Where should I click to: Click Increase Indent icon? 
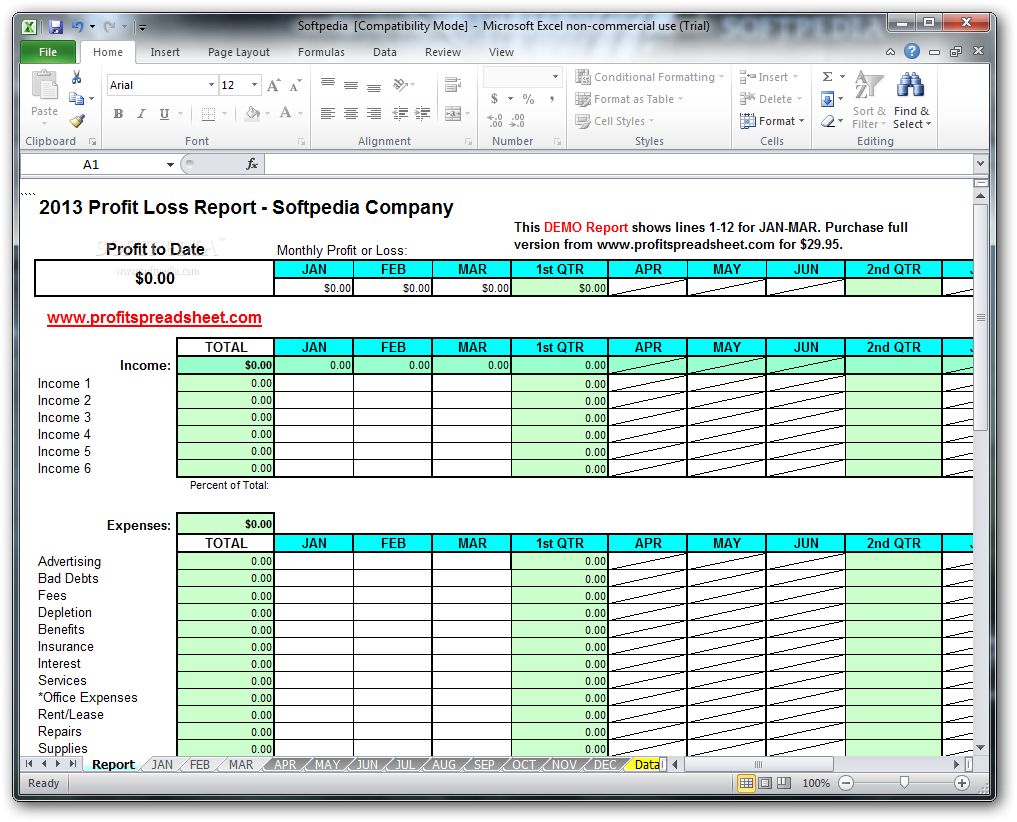click(423, 114)
